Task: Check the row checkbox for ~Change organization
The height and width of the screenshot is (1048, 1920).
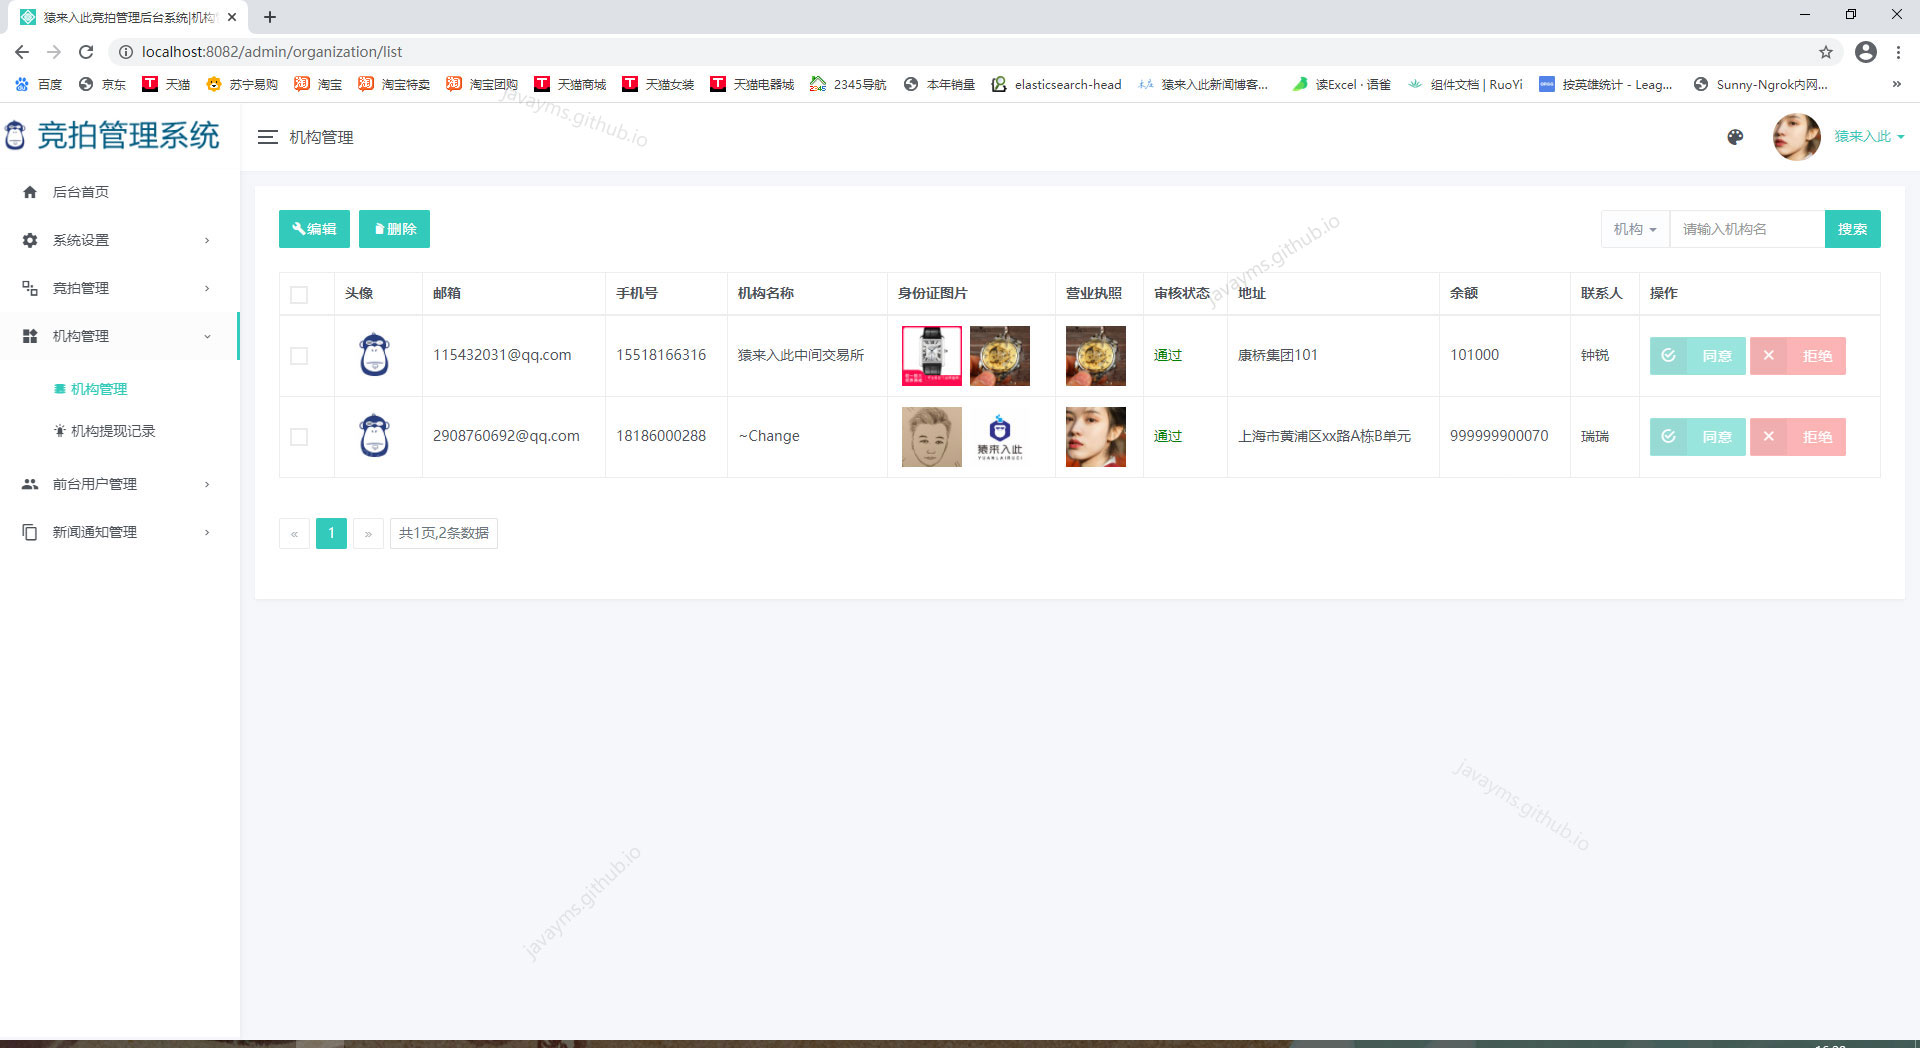Action: (x=299, y=437)
